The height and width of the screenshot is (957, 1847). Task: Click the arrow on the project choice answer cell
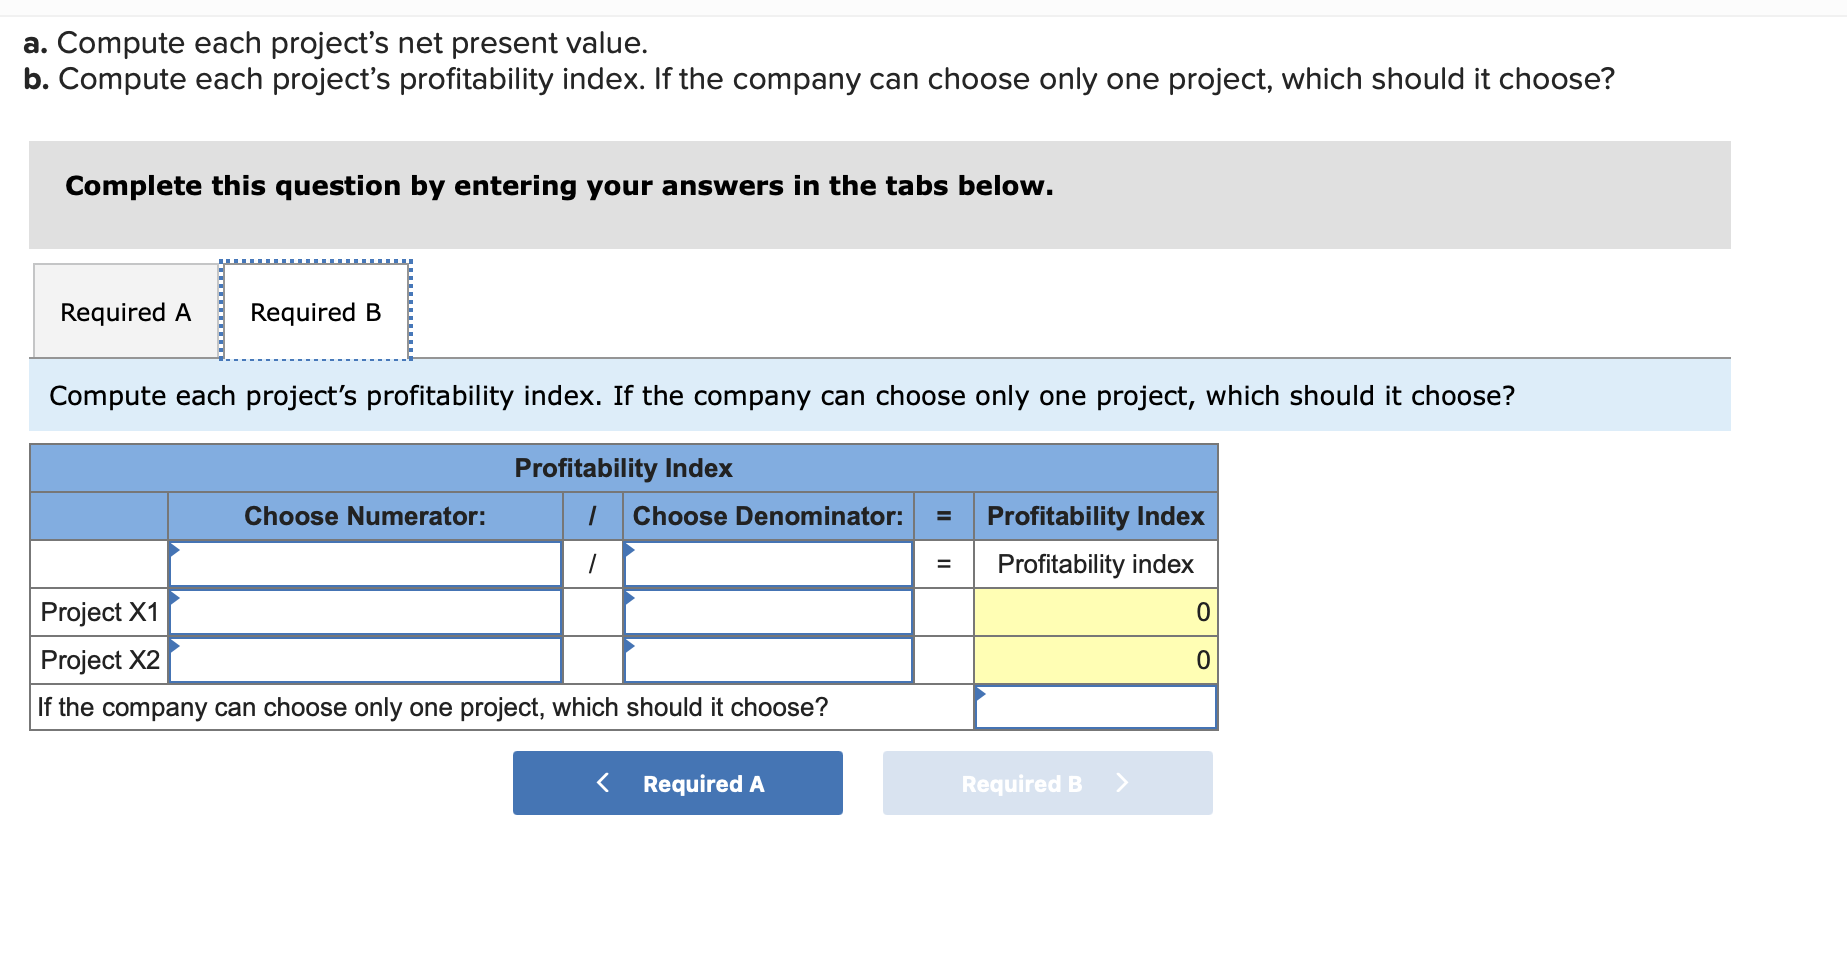pyautogui.click(x=983, y=692)
